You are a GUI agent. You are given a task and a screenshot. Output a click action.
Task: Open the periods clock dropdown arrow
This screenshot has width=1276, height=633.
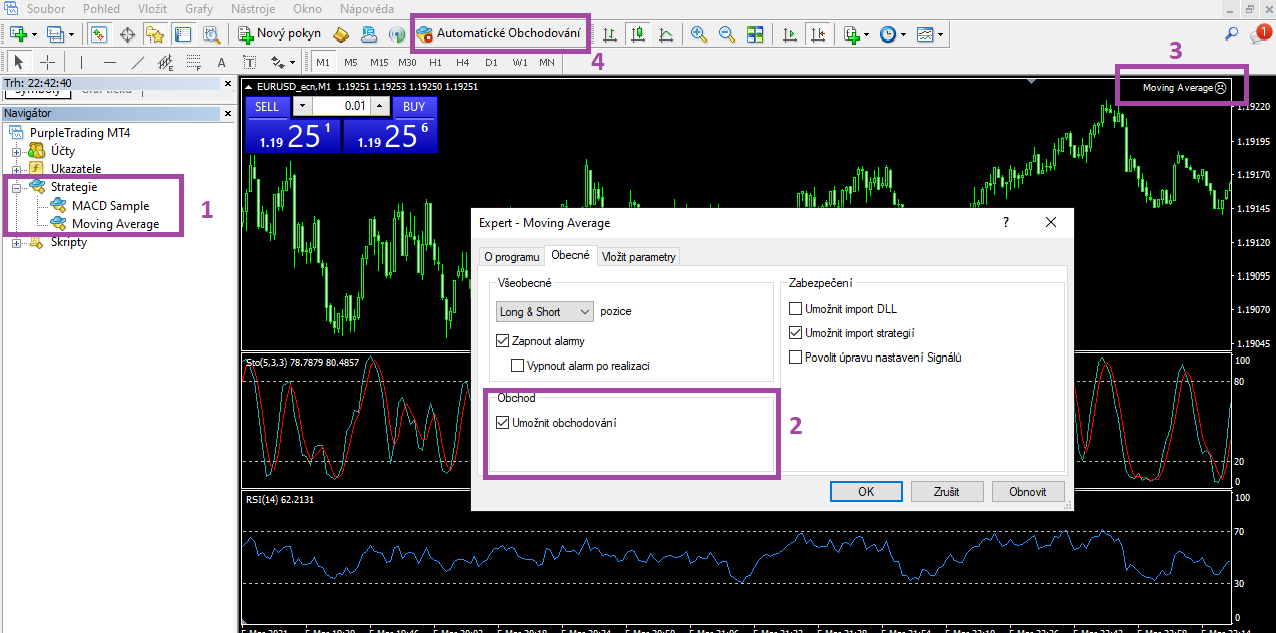pyautogui.click(x=903, y=34)
